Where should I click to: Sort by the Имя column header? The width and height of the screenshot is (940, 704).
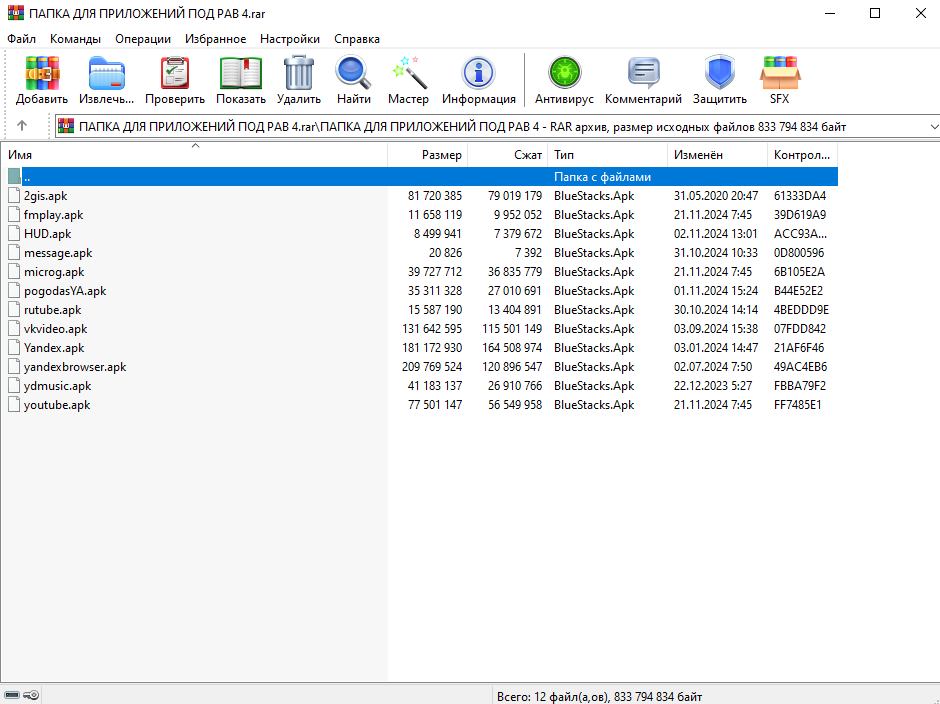coord(194,155)
